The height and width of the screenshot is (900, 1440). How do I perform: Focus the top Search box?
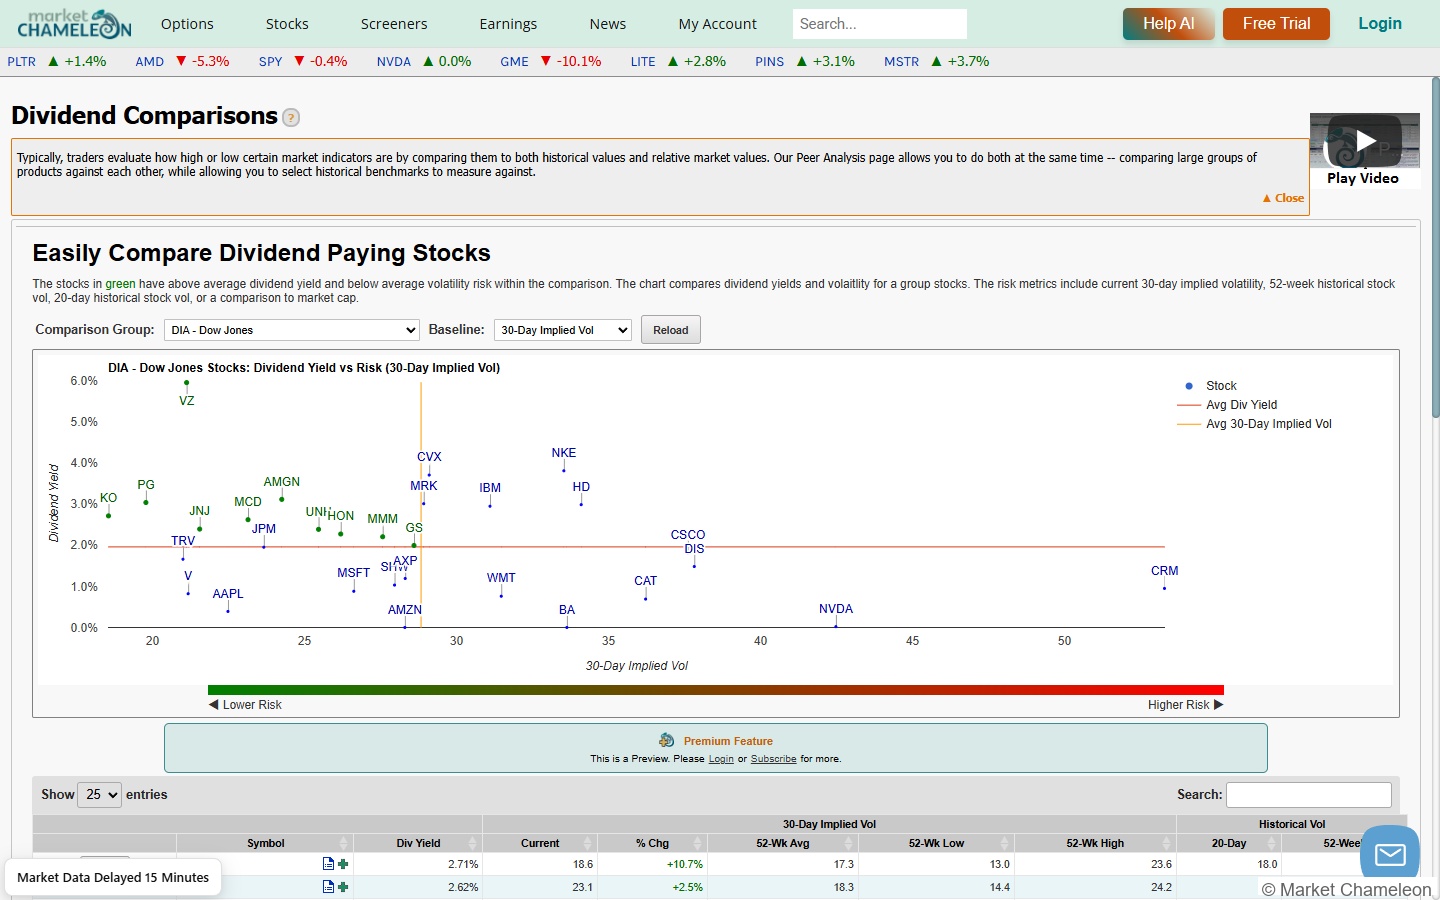pos(880,24)
